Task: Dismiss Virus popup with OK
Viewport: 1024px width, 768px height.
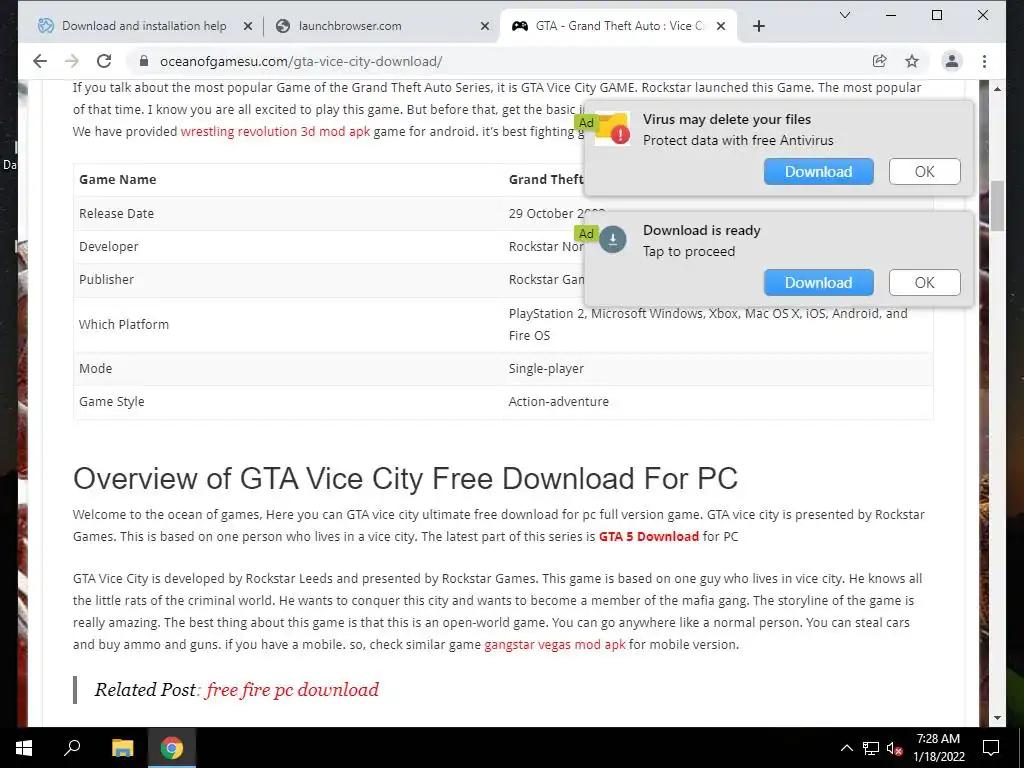Action: 924,172
